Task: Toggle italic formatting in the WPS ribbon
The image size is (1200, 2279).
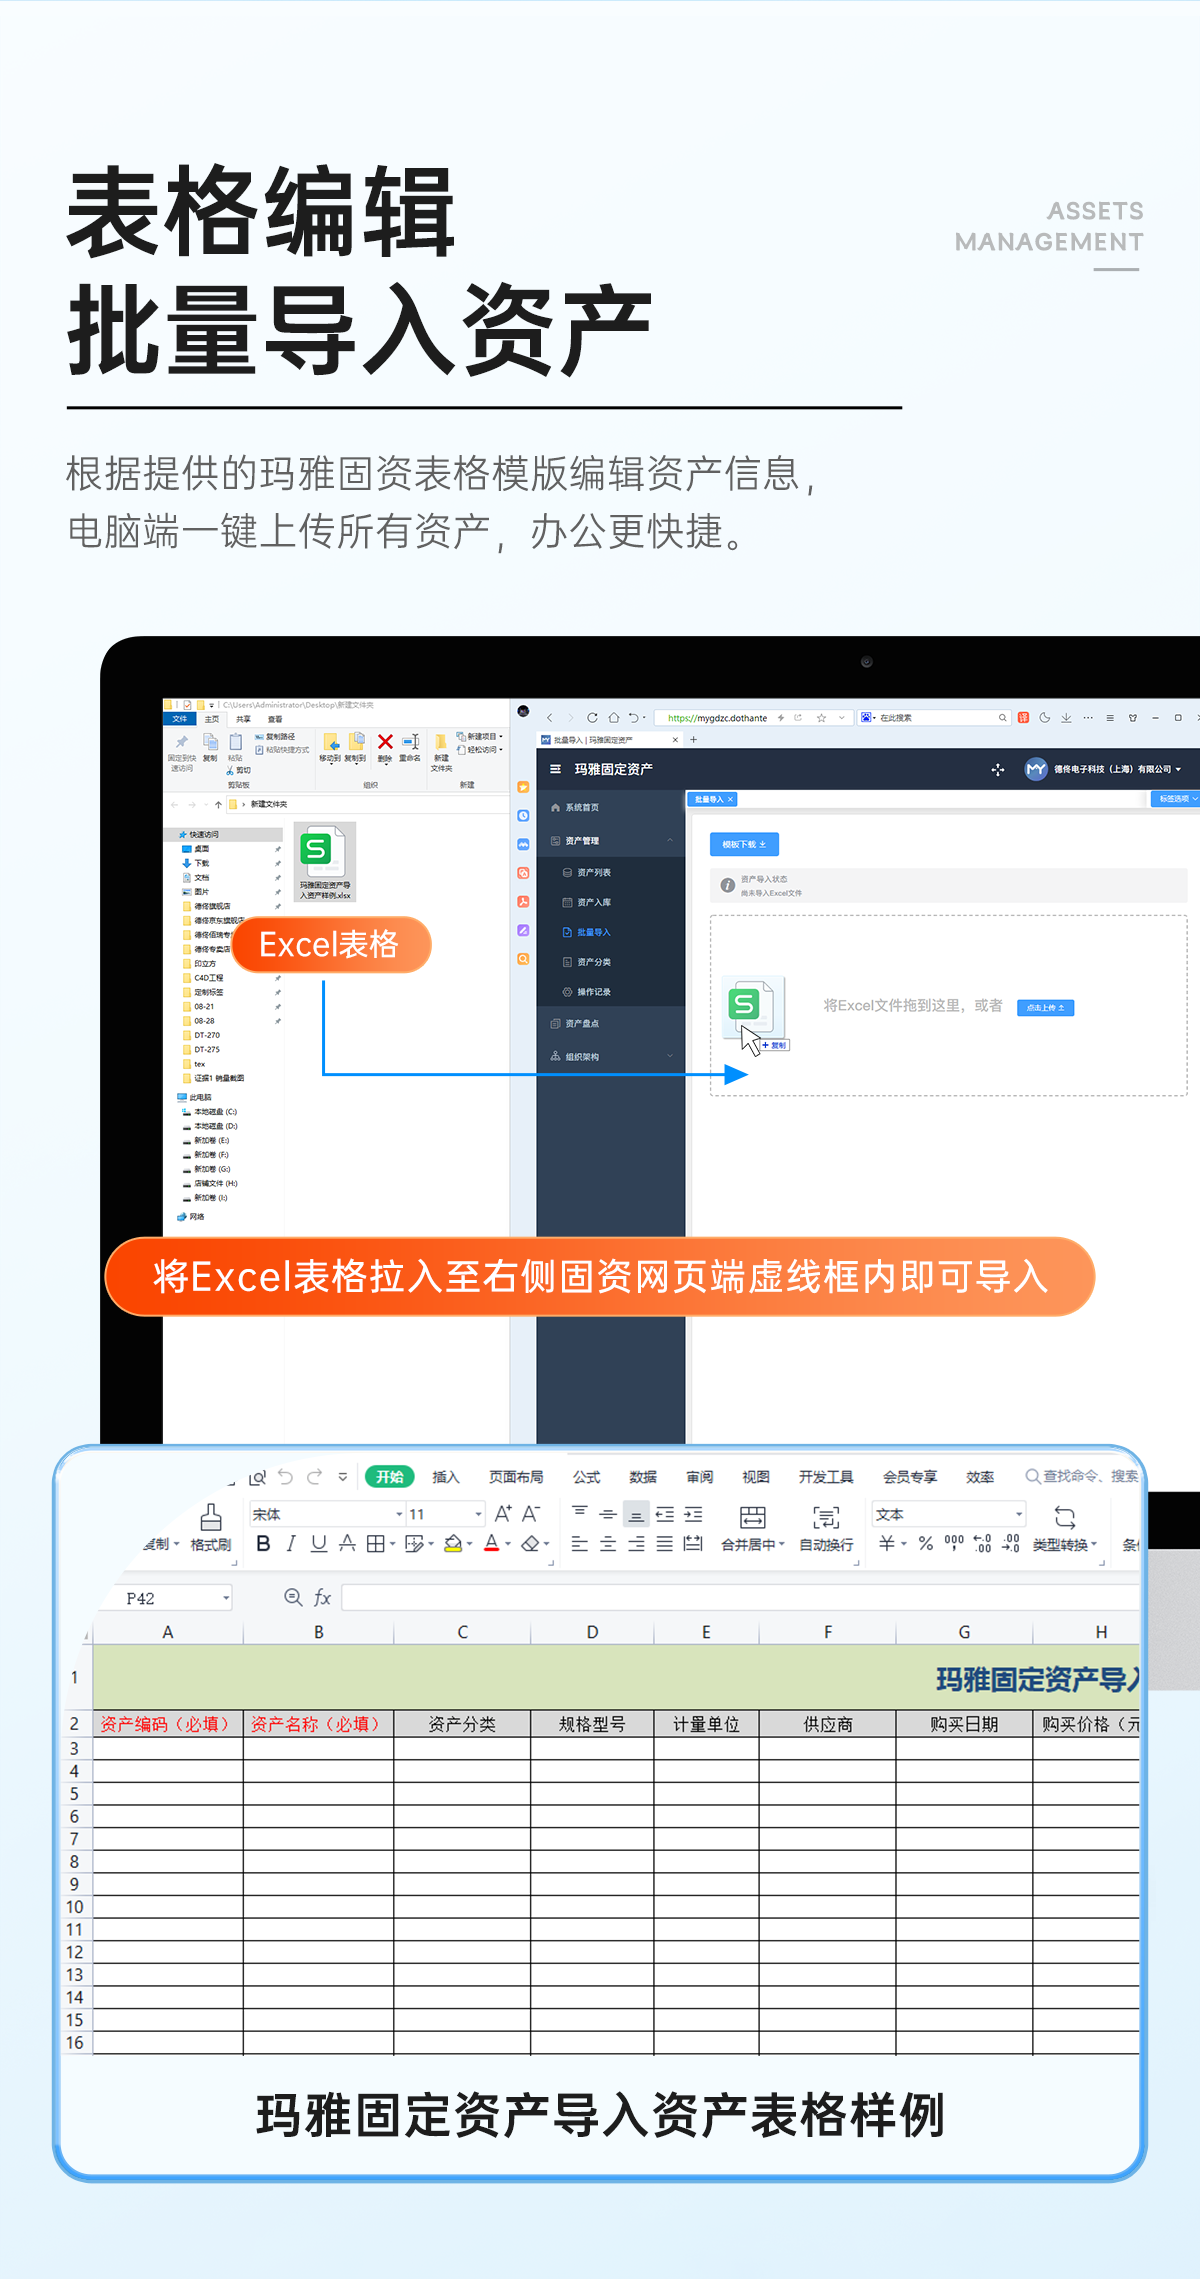Action: (x=291, y=1543)
